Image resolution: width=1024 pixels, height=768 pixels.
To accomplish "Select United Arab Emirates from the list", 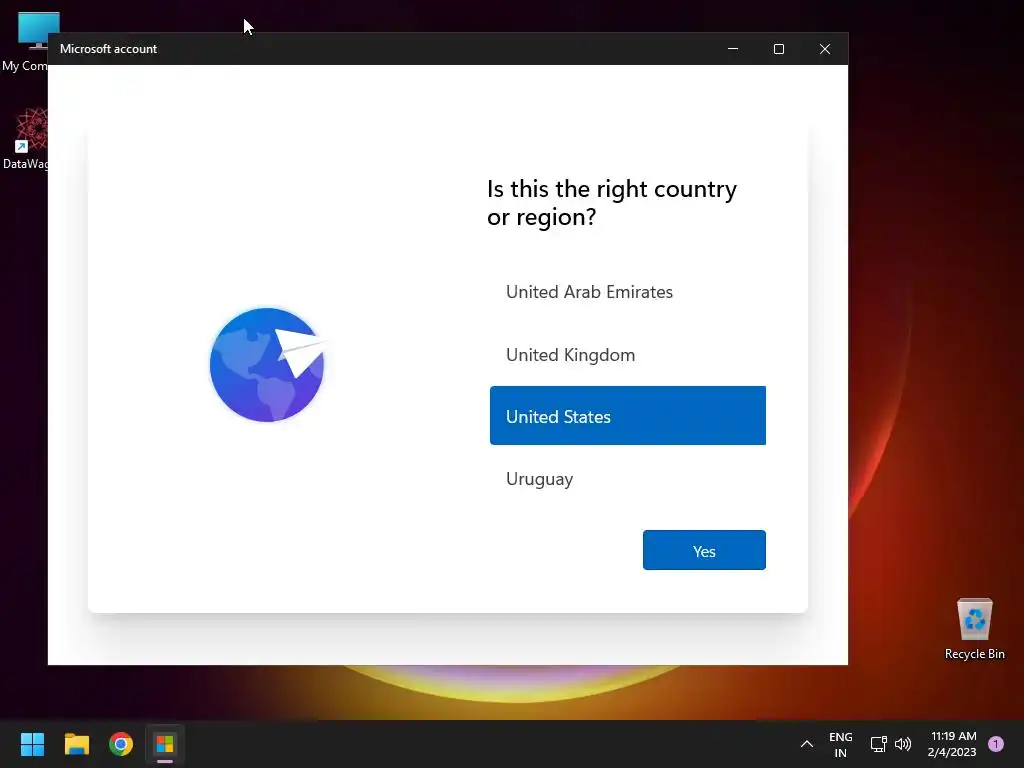I will click(628, 292).
